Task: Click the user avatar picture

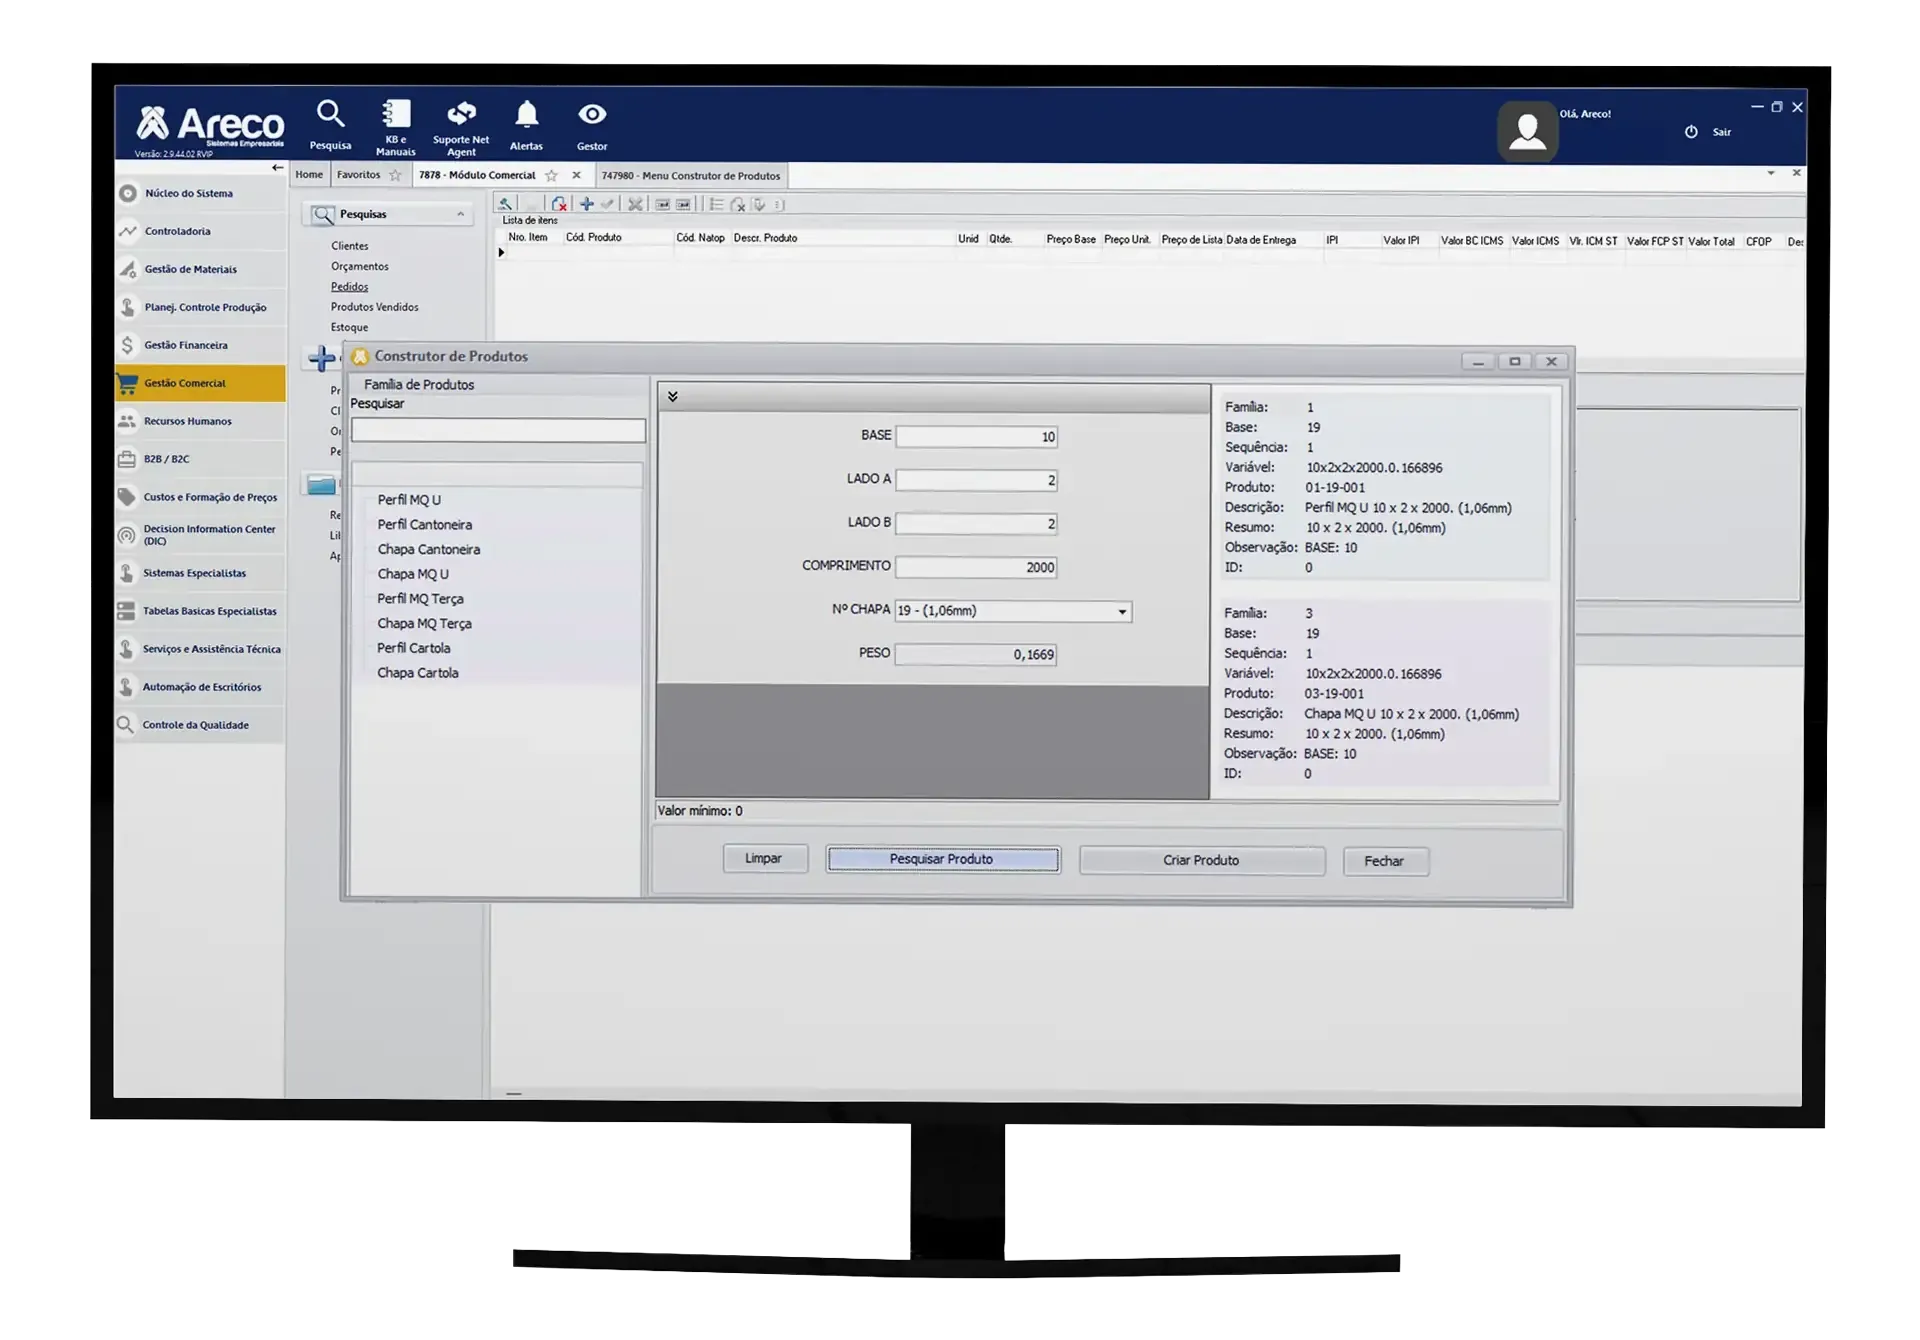Action: tap(1527, 131)
